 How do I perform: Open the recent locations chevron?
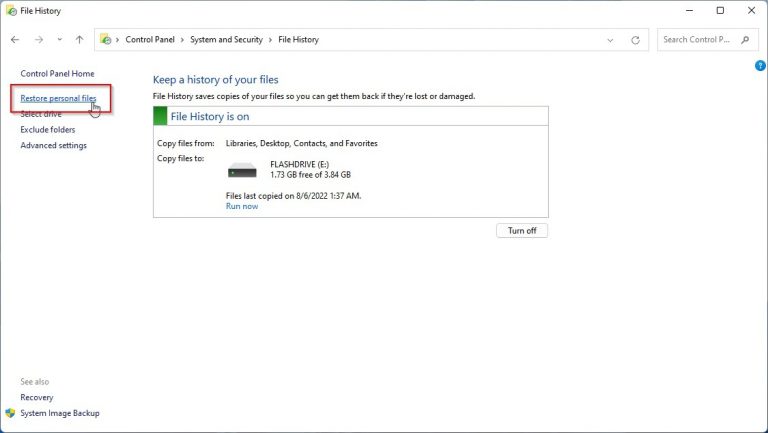[x=58, y=40]
